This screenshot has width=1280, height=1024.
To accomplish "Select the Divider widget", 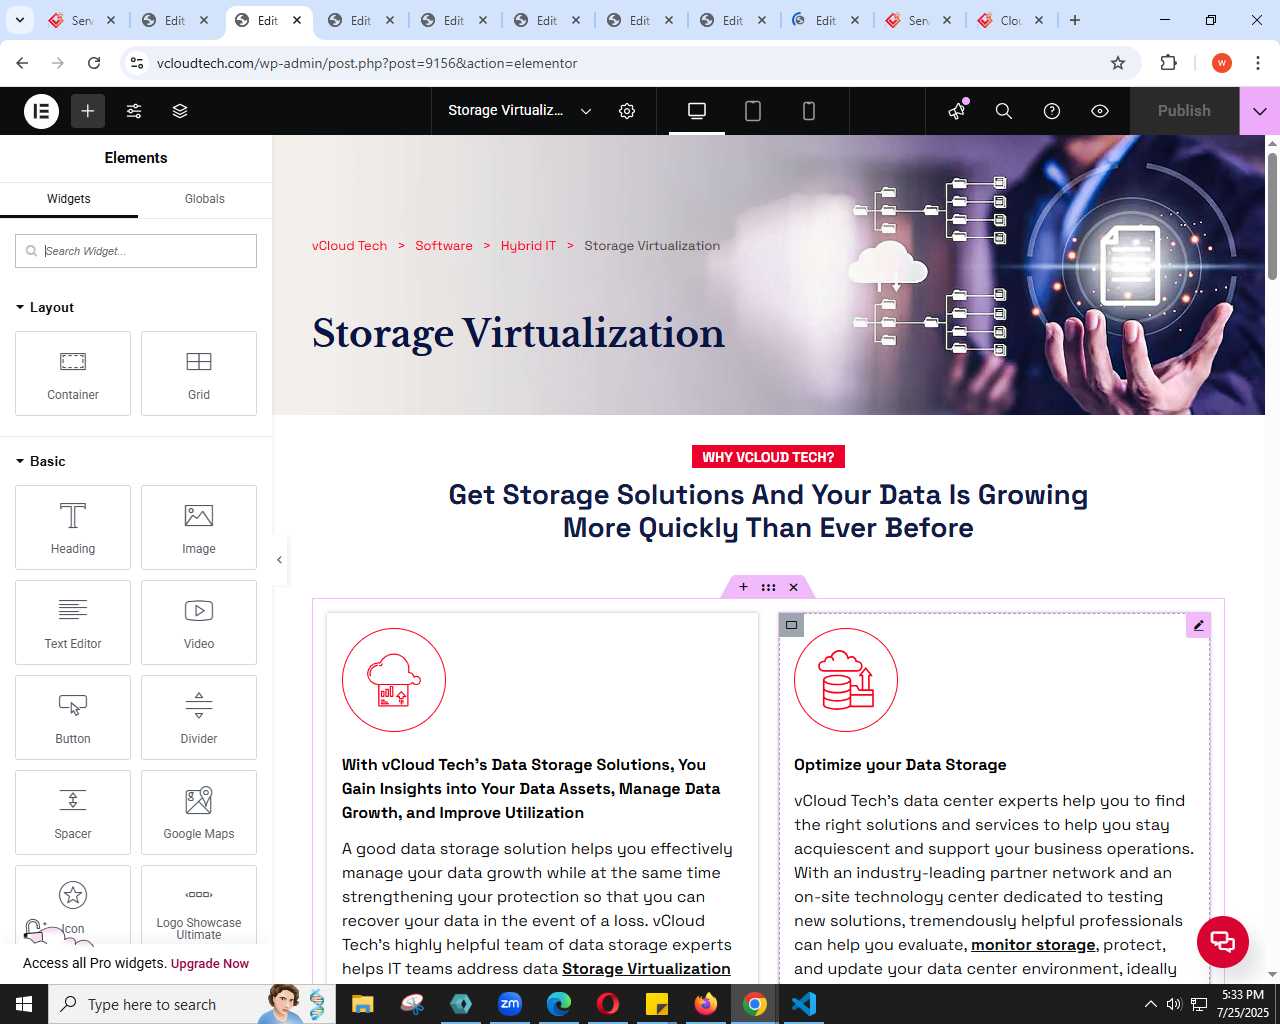I will pos(199,717).
